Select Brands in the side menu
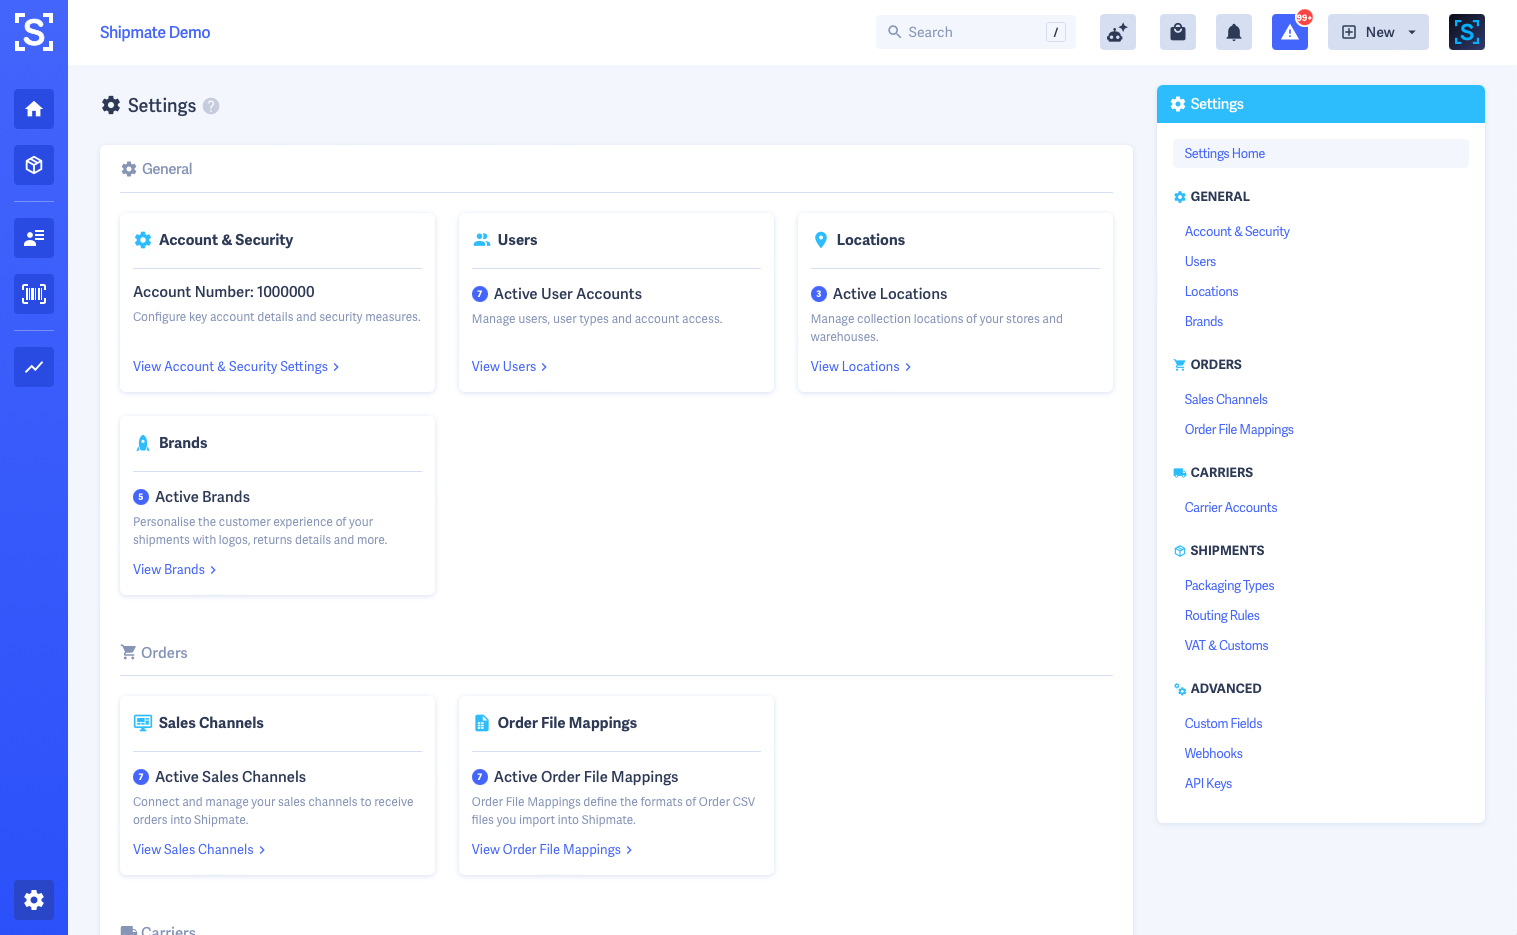This screenshot has width=1517, height=935. click(1204, 321)
